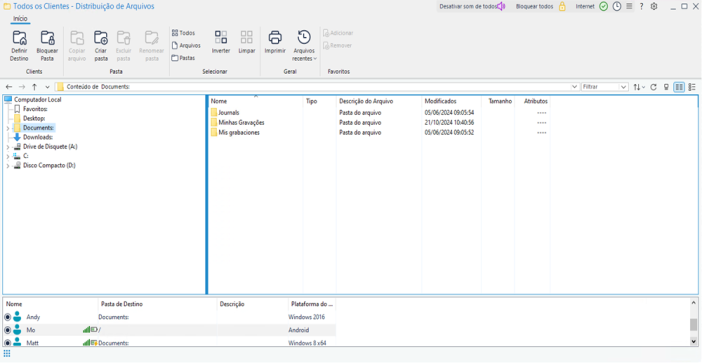702x363 pixels.
Task: Toggle the radio button beside Andy
Action: point(7,317)
